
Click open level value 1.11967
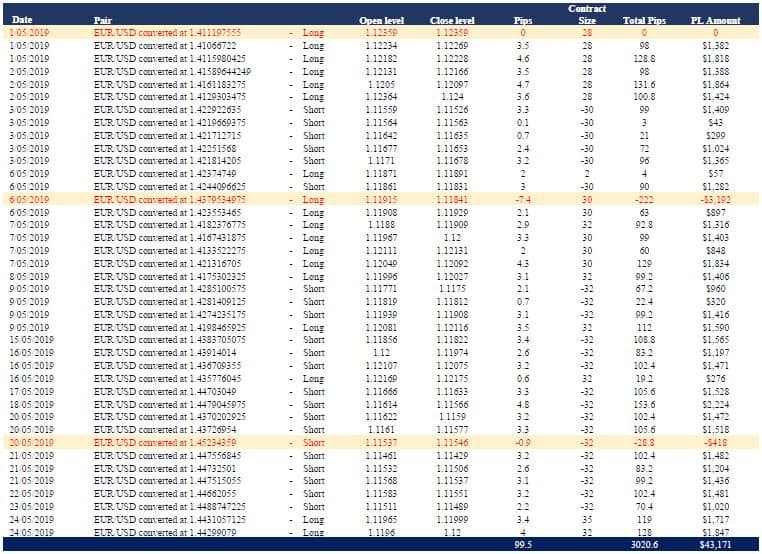pyautogui.click(x=381, y=238)
